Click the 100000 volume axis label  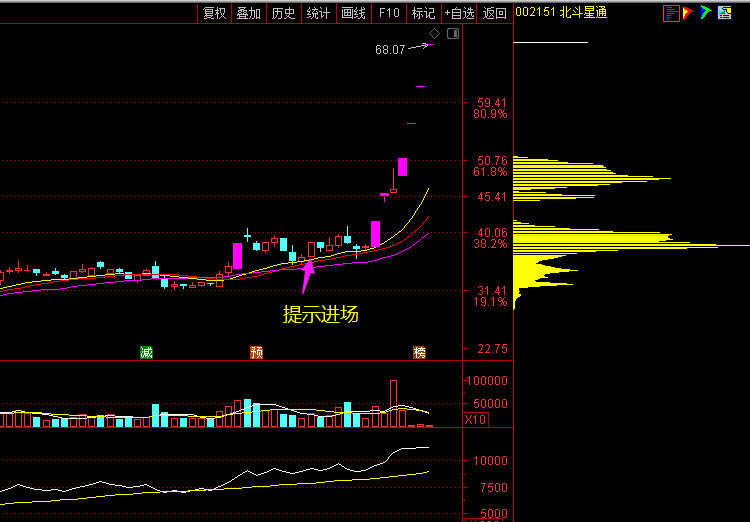click(x=487, y=381)
